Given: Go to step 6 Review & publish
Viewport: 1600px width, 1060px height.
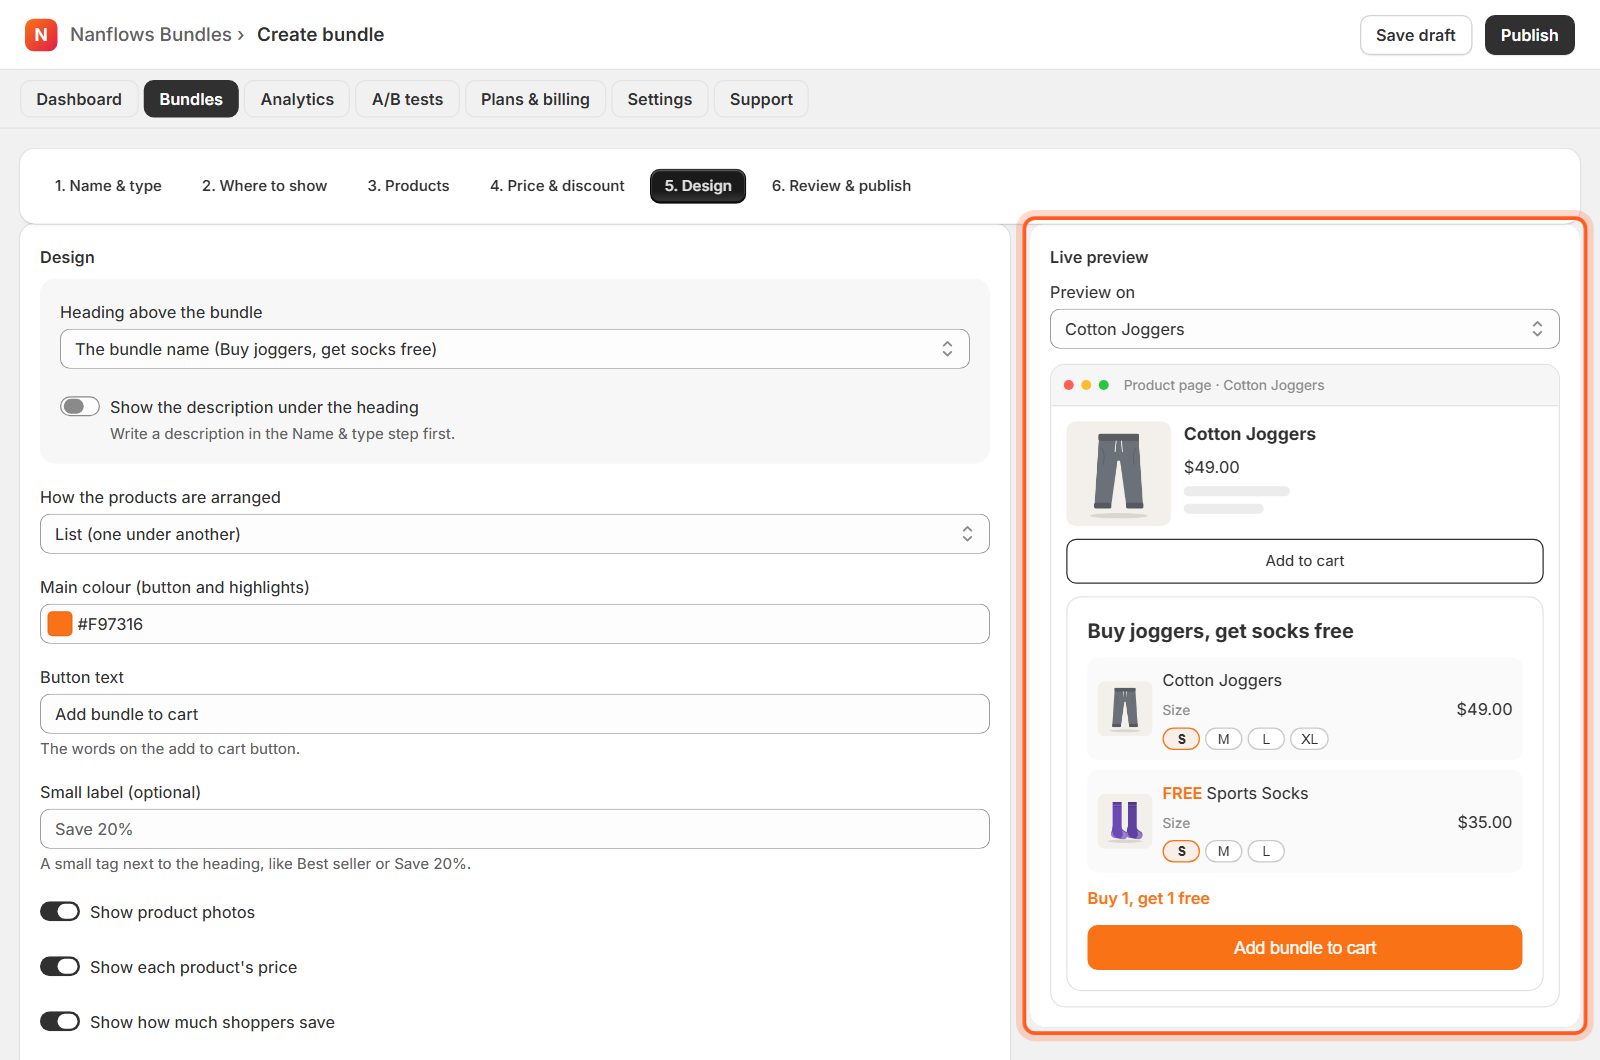Looking at the screenshot, I should click(841, 186).
